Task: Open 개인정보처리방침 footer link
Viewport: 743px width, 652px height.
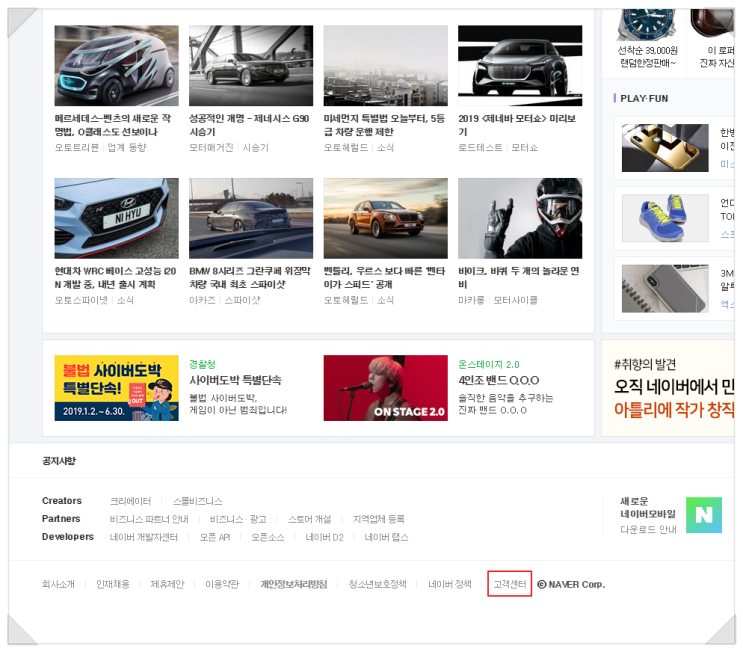Action: (x=294, y=584)
